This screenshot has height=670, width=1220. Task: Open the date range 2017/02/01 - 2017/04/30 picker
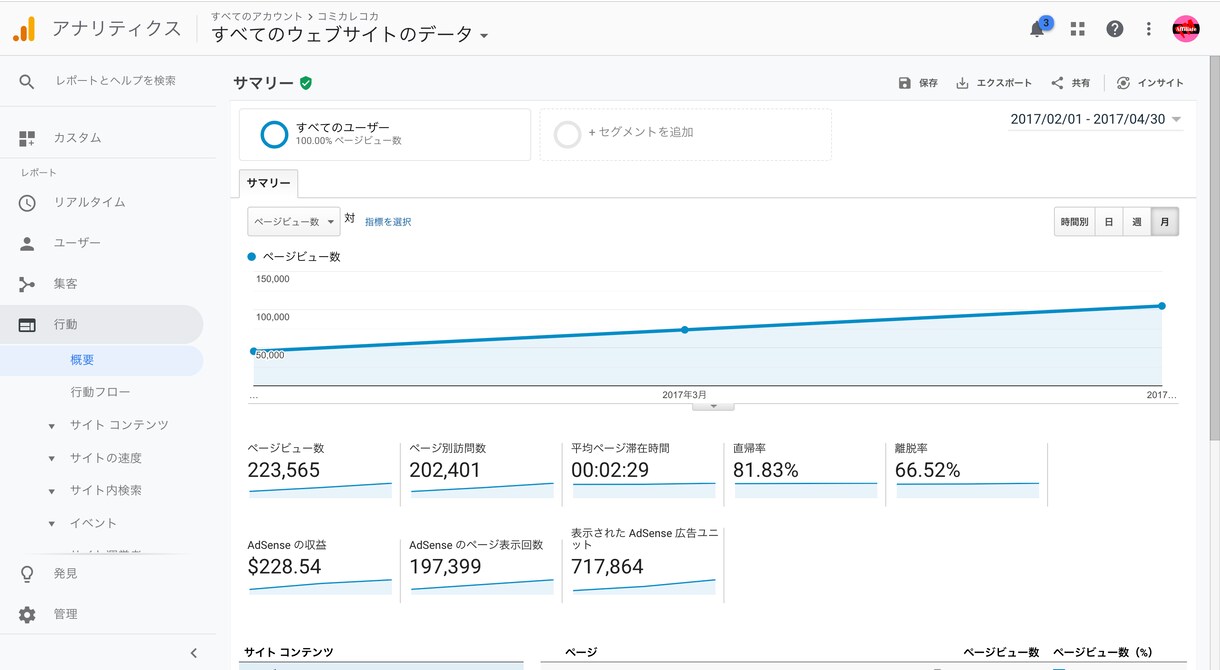click(x=1096, y=119)
